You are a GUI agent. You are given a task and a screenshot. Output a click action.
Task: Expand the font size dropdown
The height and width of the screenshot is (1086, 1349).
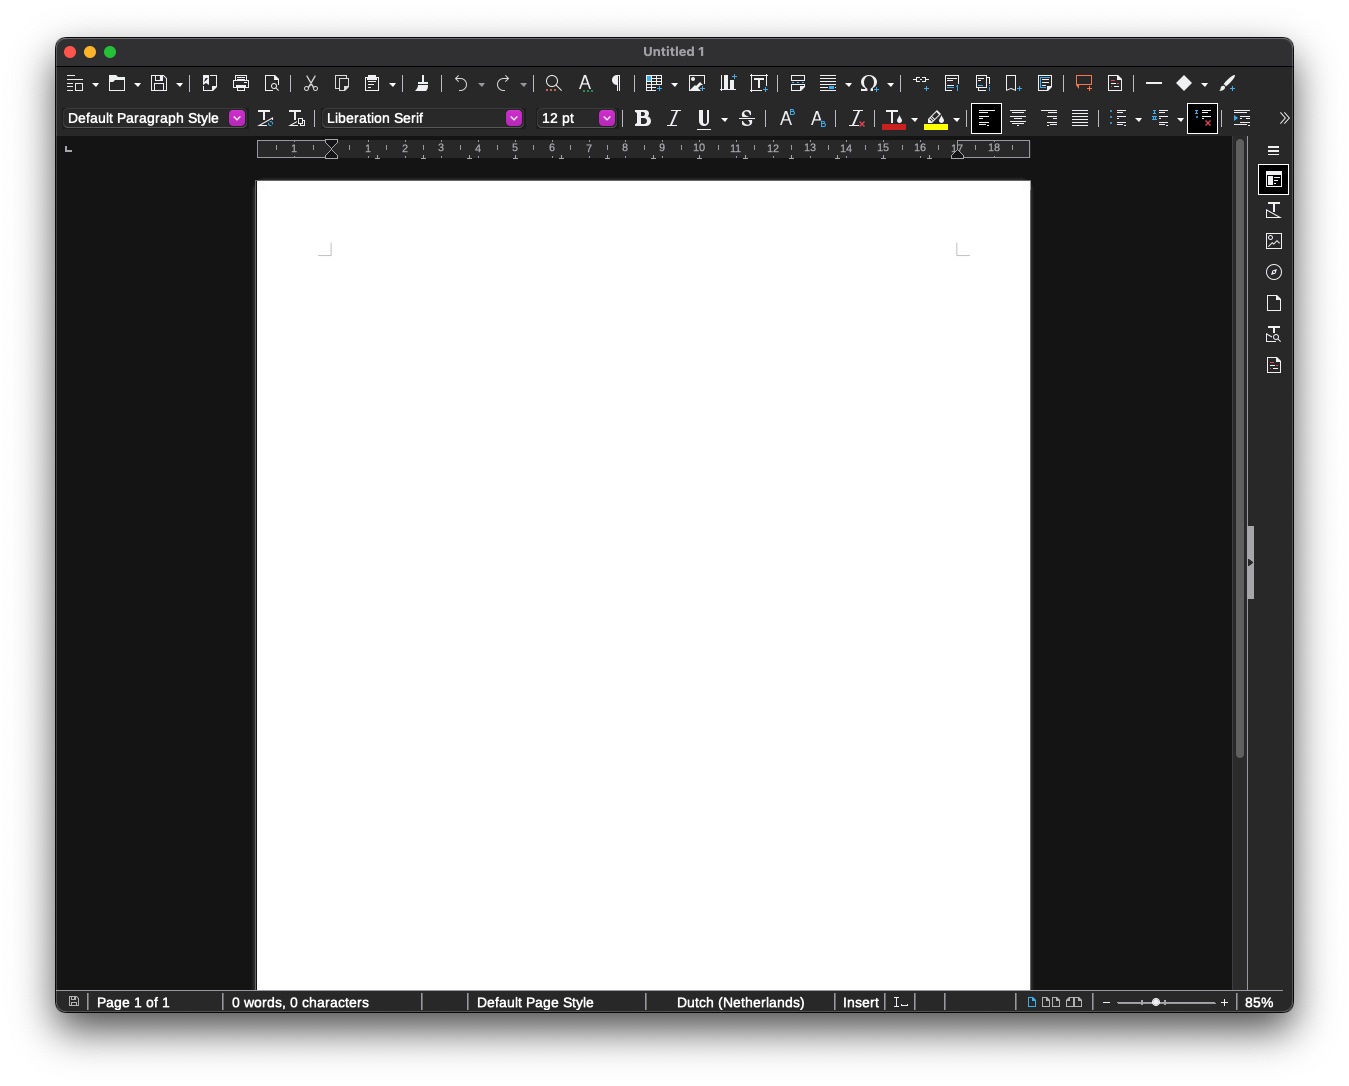click(x=606, y=118)
